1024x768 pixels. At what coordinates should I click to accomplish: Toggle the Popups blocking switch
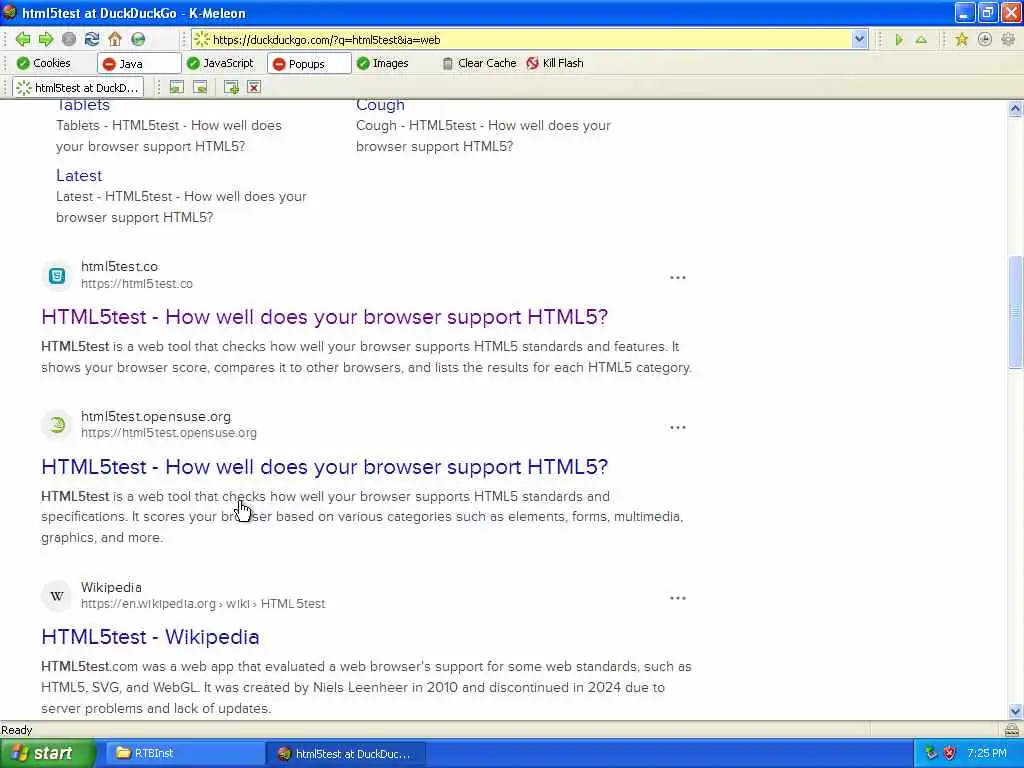click(x=309, y=63)
